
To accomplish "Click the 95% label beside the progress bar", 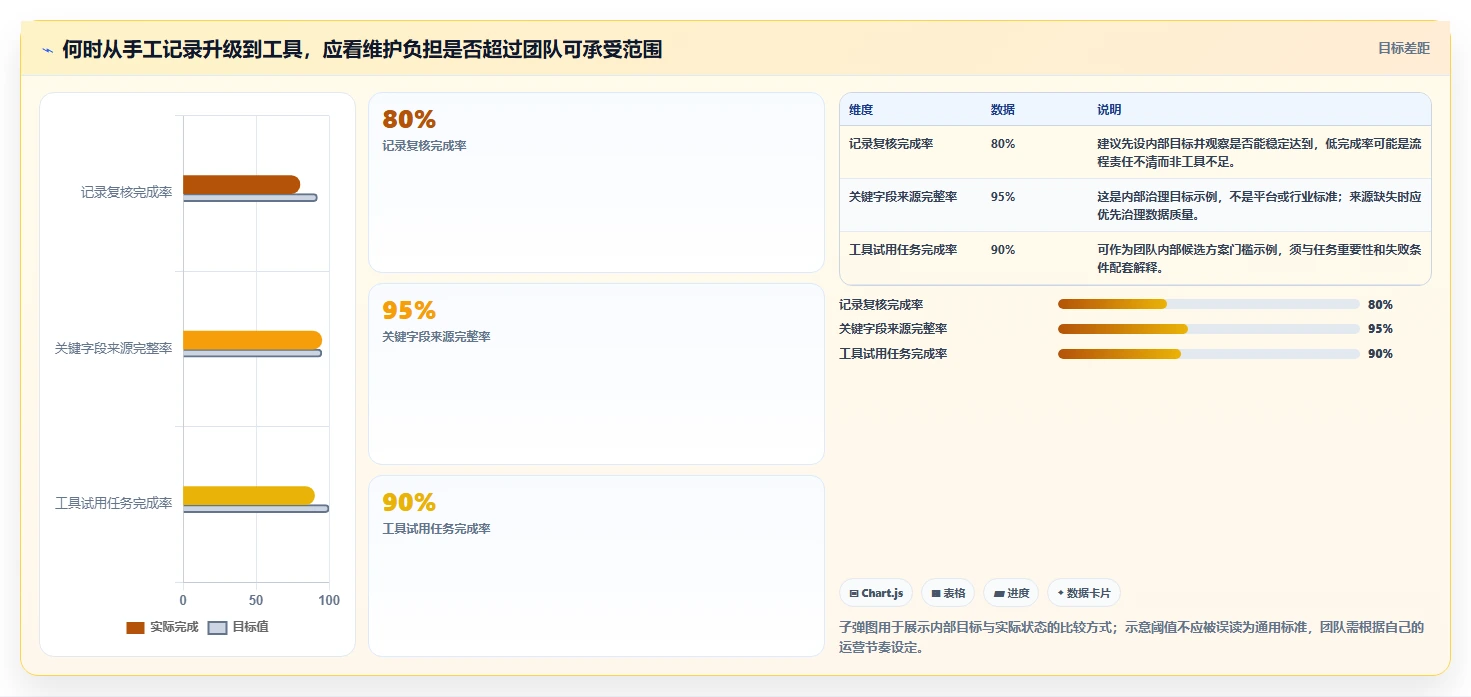I will 1380,329.
